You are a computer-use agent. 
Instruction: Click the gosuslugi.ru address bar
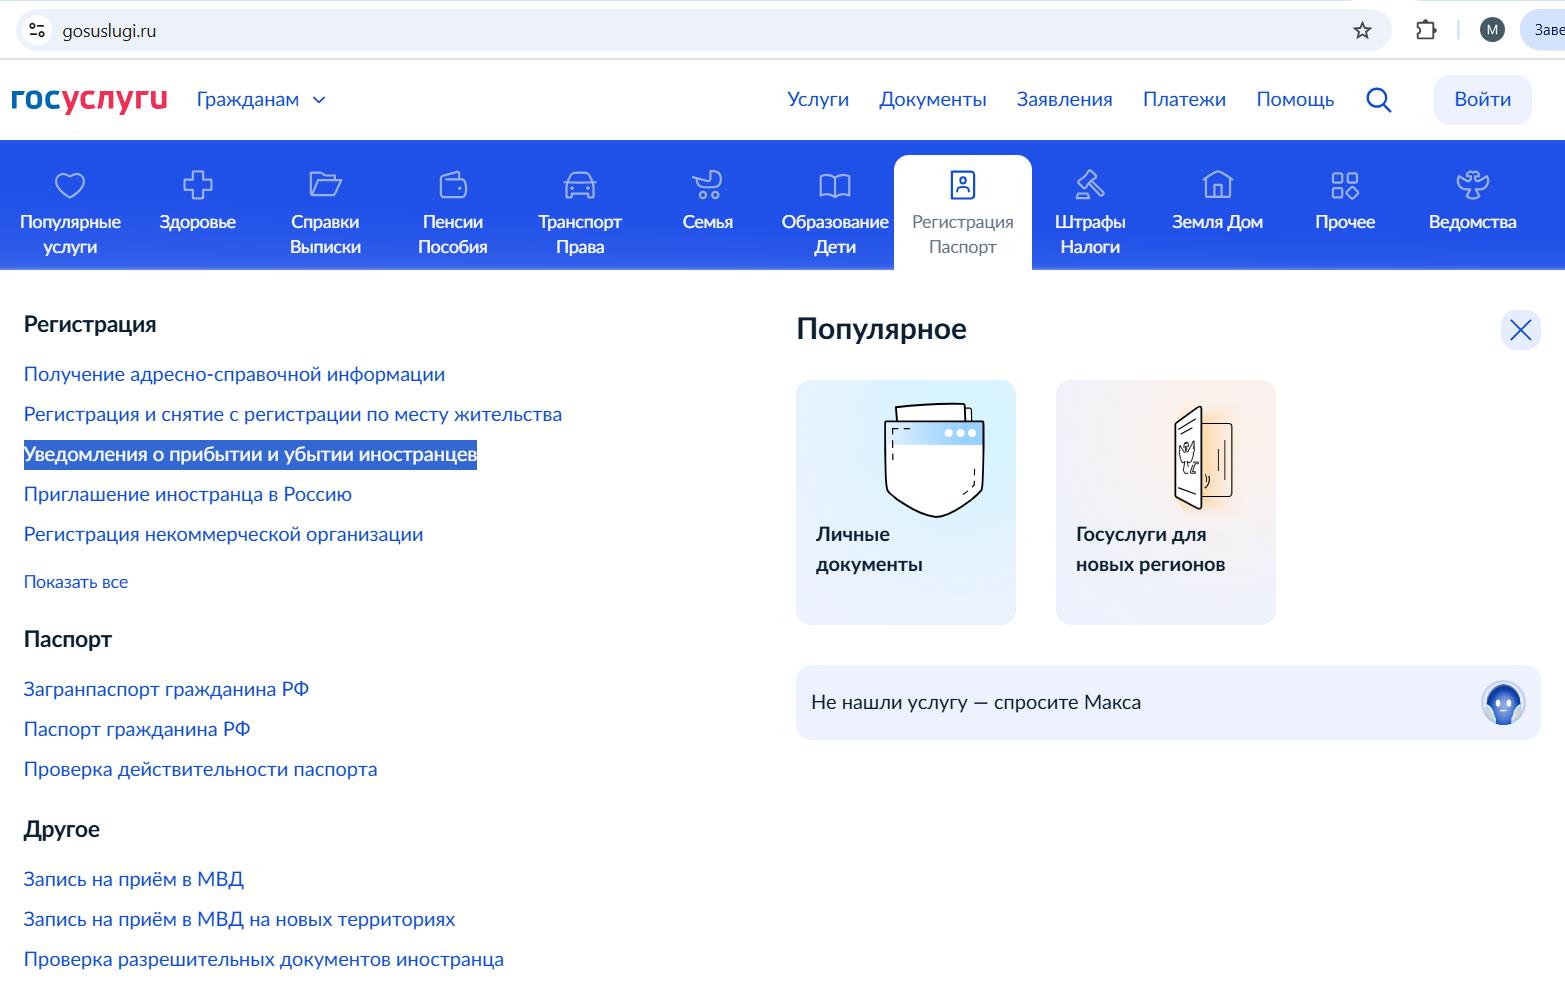pyautogui.click(x=700, y=31)
